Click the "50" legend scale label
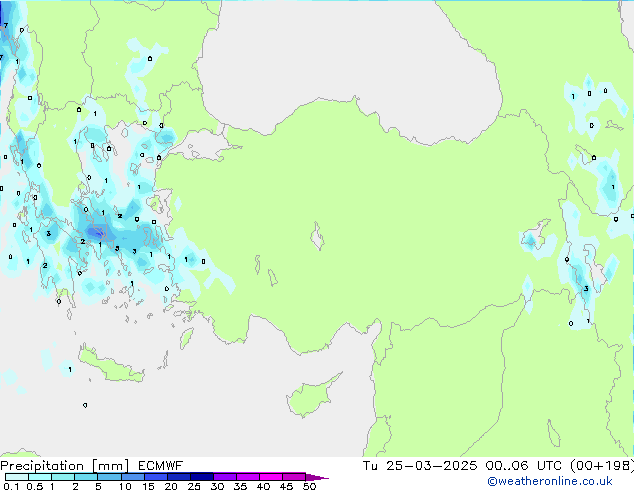Screen dimensions: 634x490 (309, 486)
